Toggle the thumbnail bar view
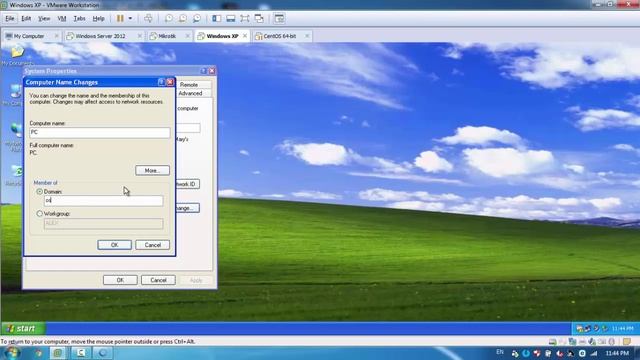This screenshot has height=360, width=640. tap(231, 18)
